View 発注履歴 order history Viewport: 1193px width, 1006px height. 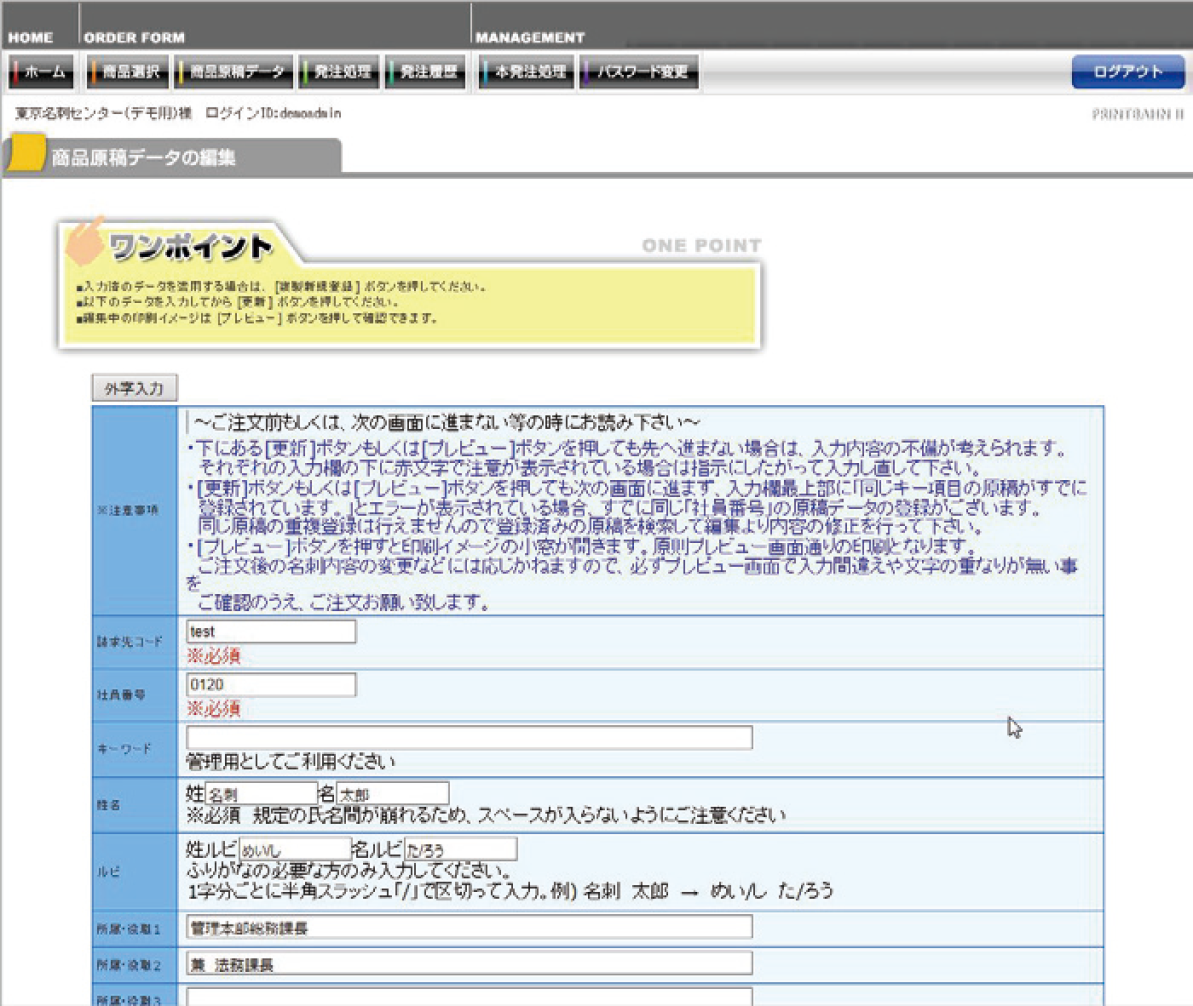click(425, 72)
